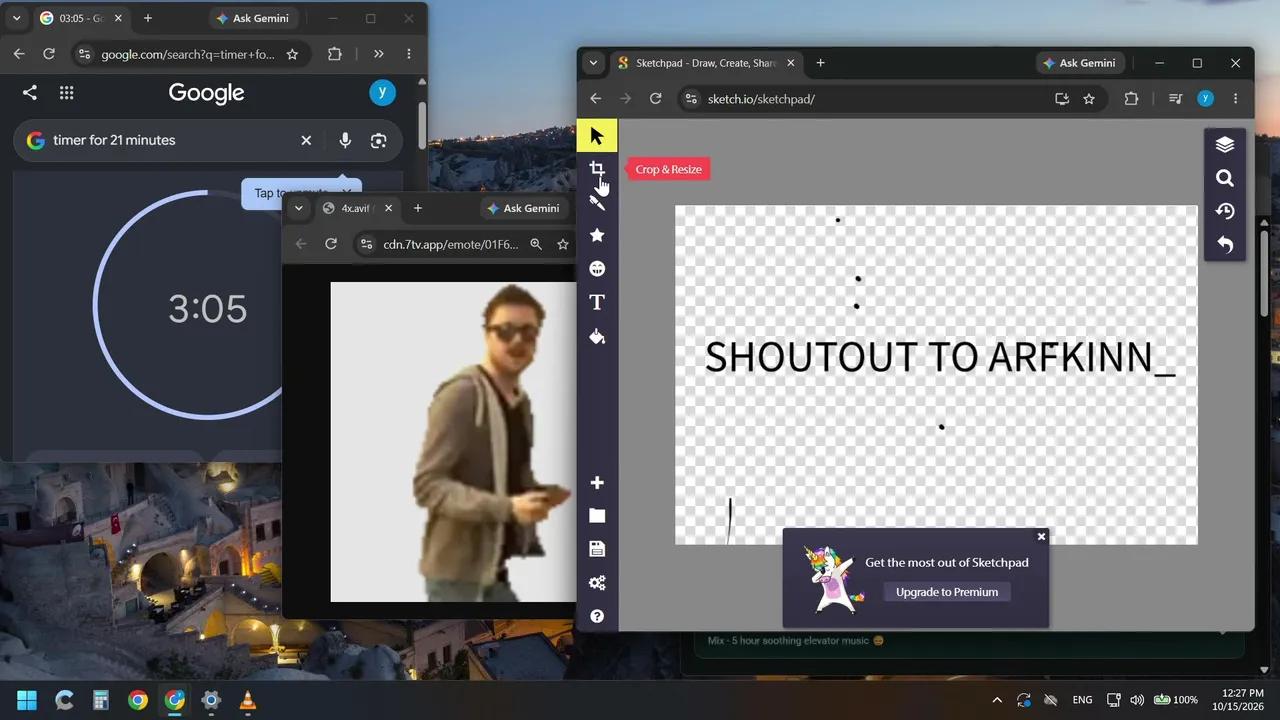The height and width of the screenshot is (720, 1280).
Task: Pick the brush tool in Sketchpad toolbar
Action: pyautogui.click(x=597, y=202)
